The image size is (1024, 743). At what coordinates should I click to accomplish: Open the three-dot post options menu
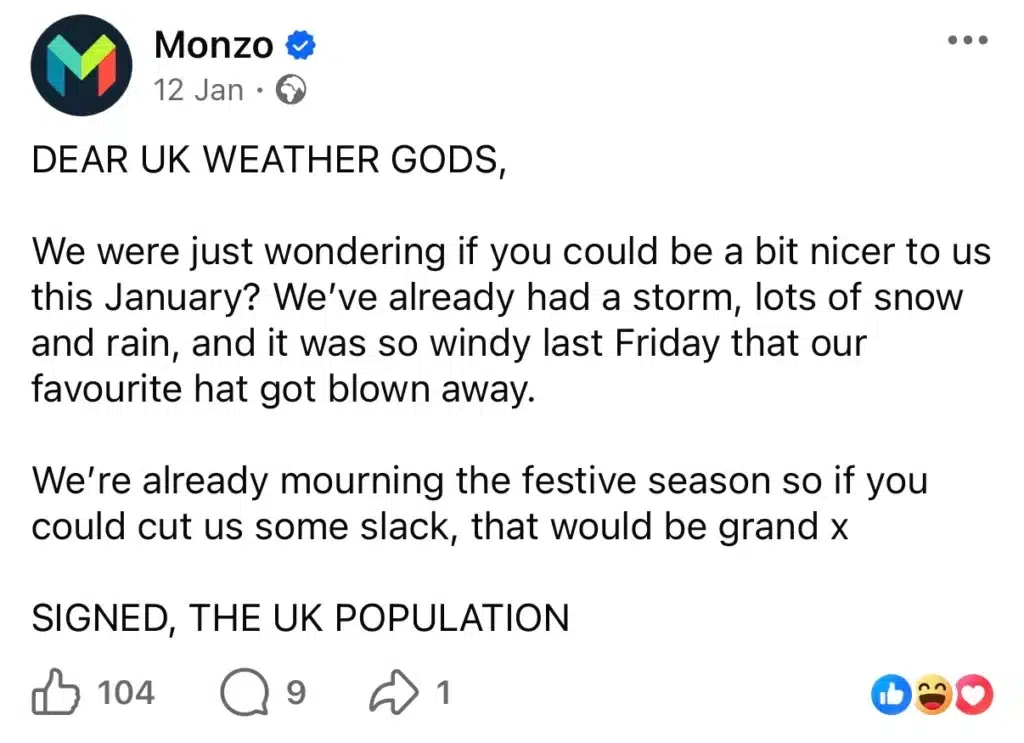tap(967, 40)
